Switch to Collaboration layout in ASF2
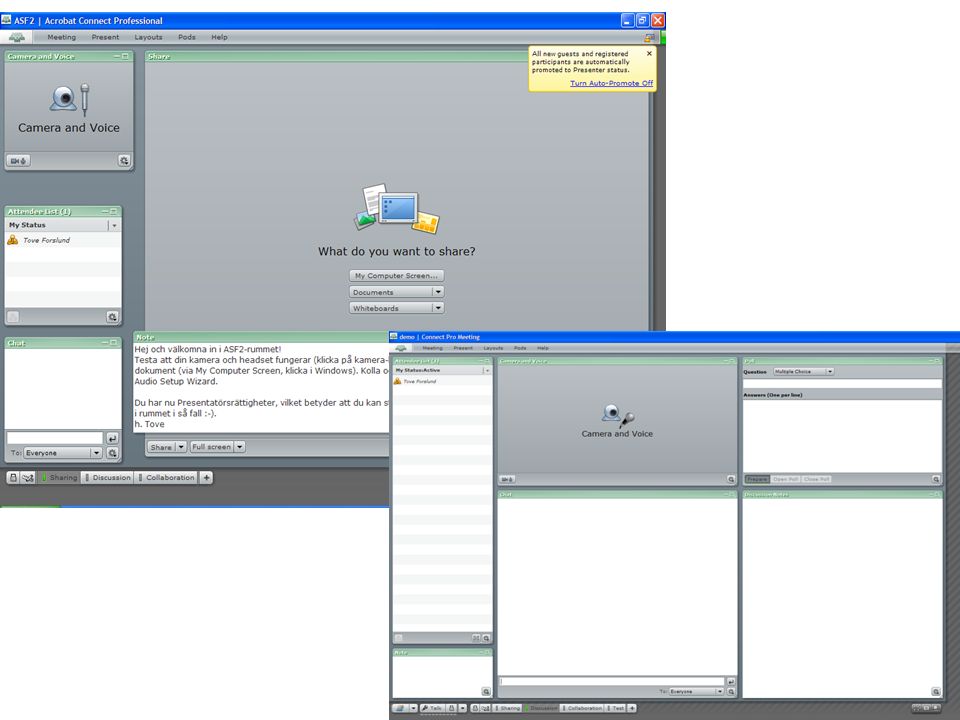The width and height of the screenshot is (960, 720). click(x=166, y=478)
